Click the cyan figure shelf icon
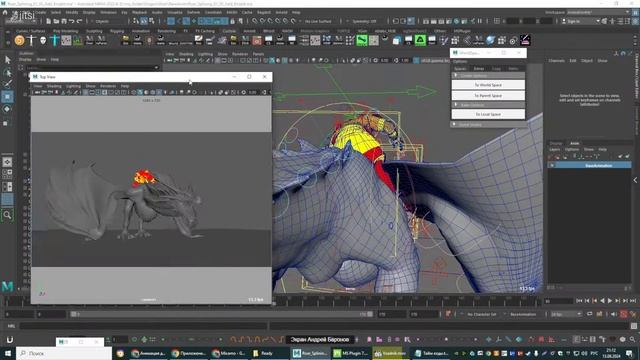Image resolution: width=640 pixels, height=360 pixels. click(x=54, y=40)
